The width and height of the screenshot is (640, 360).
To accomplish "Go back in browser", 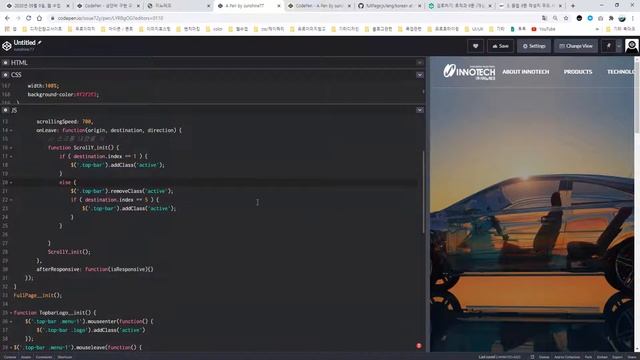I will (7, 18).
